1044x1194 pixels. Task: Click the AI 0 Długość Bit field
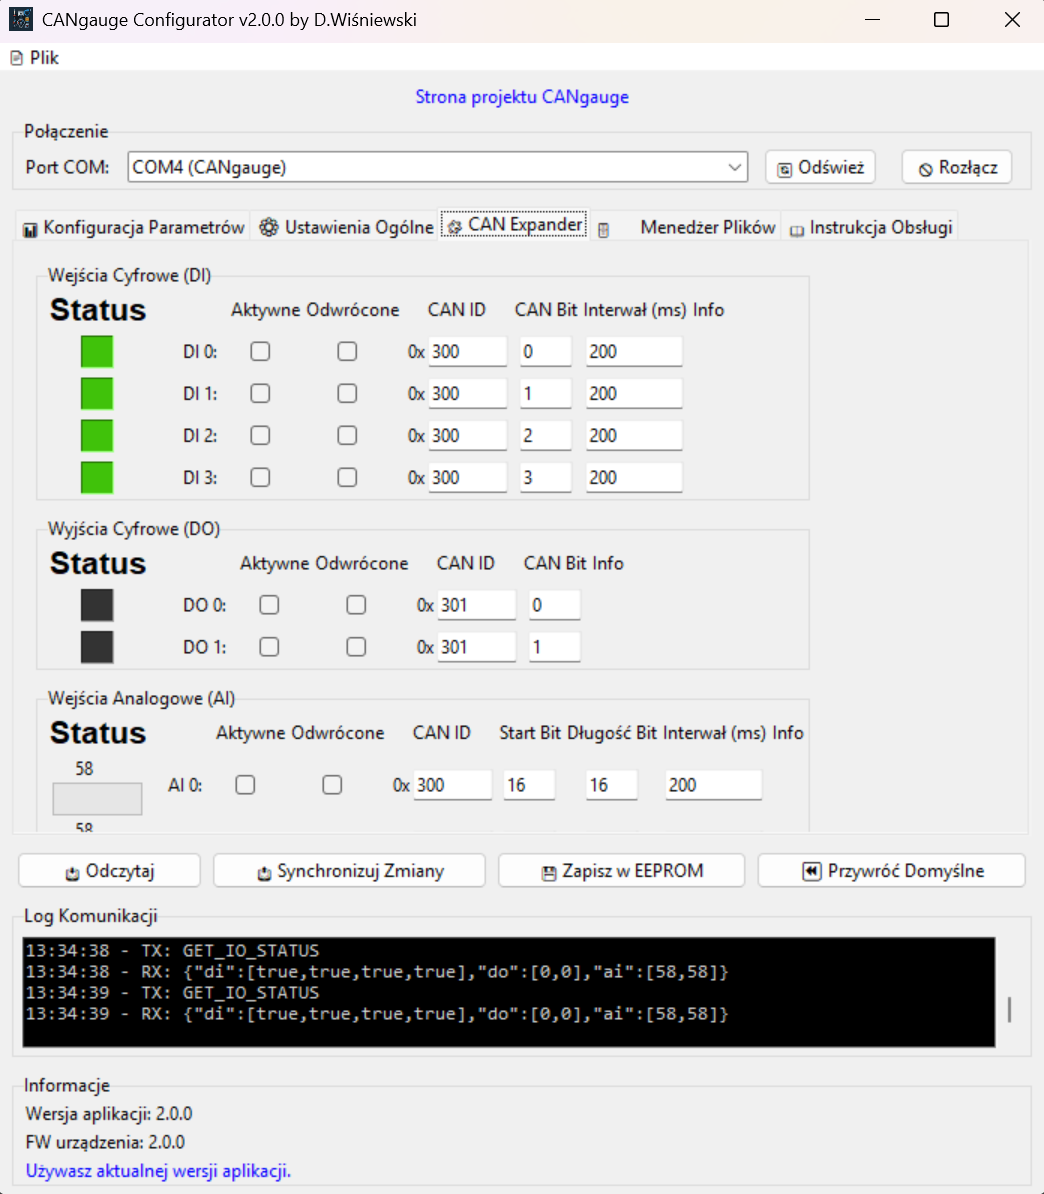(611, 785)
